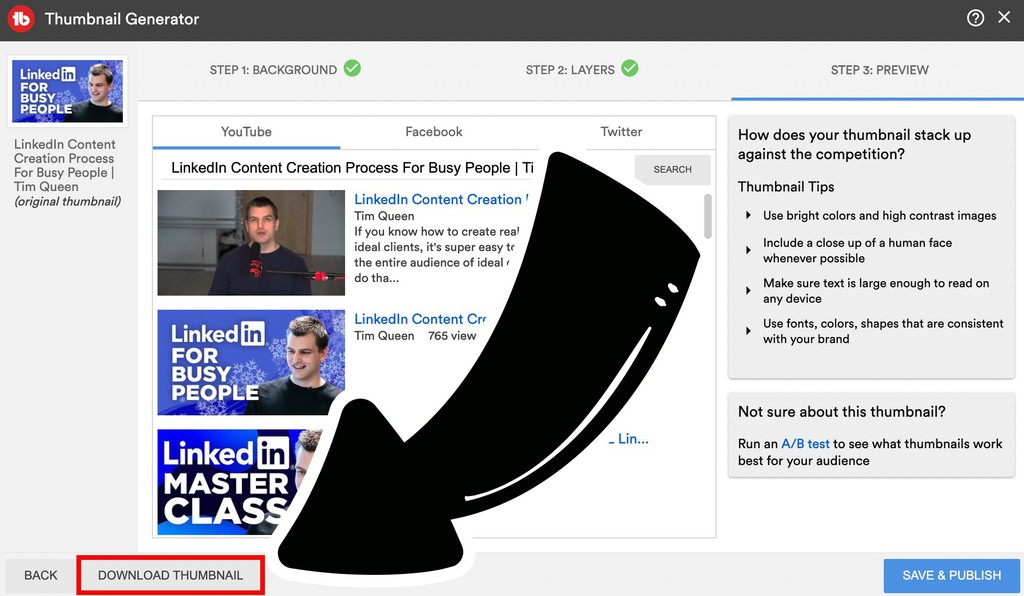Click the BACK button

click(40, 575)
